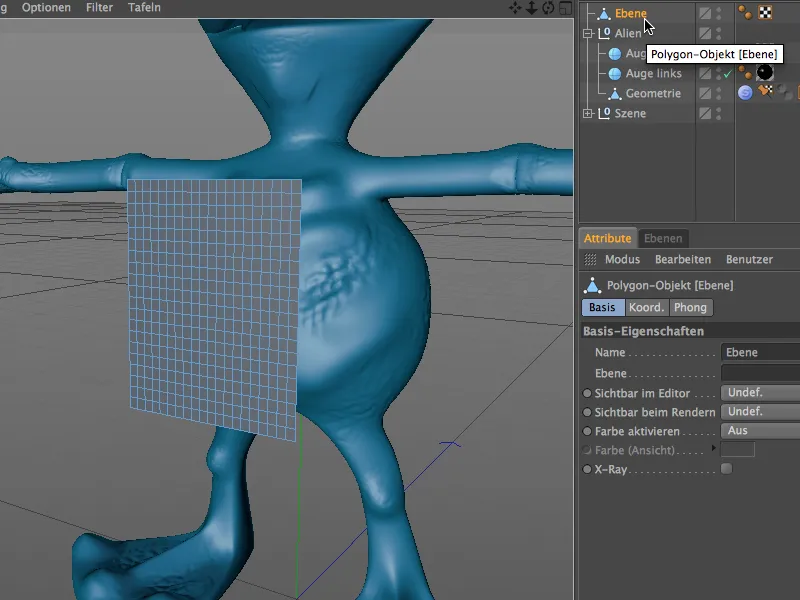Expand the Farbe (Ansicht) disclosure arrow
This screenshot has height=600, width=800.
[714, 448]
